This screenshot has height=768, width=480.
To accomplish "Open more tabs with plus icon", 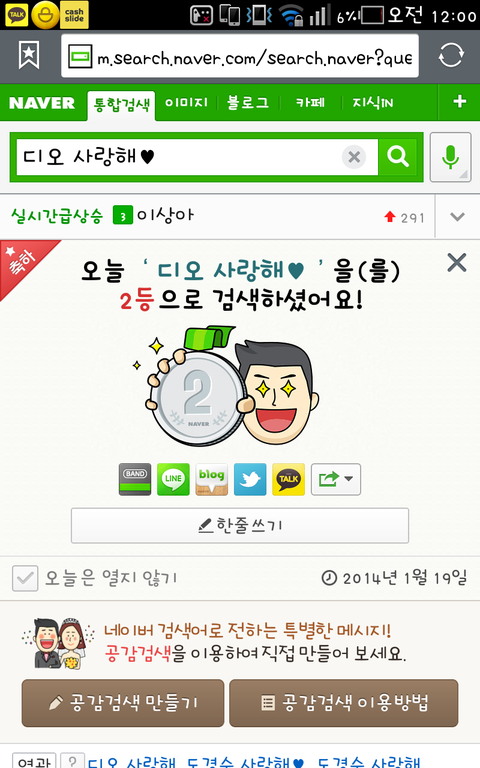I will (459, 102).
